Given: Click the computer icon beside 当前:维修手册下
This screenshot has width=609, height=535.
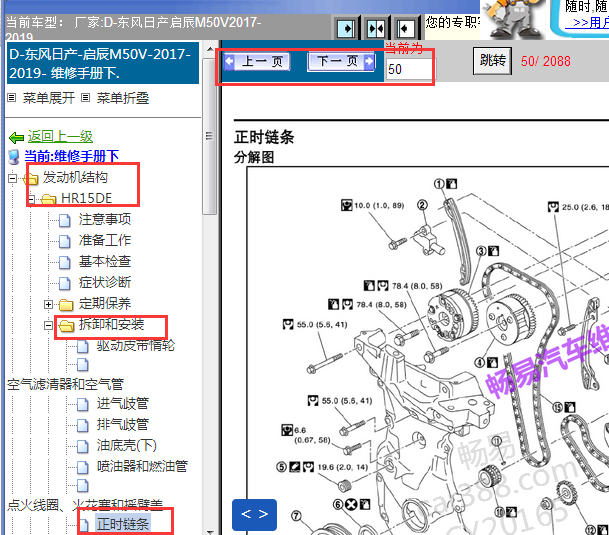Looking at the screenshot, I should pos(14,157).
